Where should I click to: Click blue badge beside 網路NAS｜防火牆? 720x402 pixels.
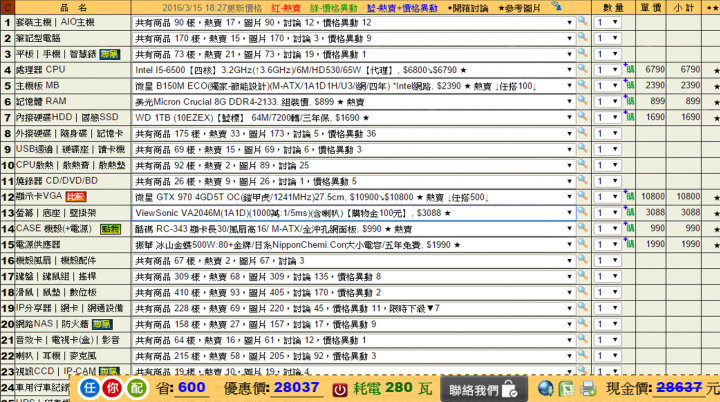pos(102,324)
